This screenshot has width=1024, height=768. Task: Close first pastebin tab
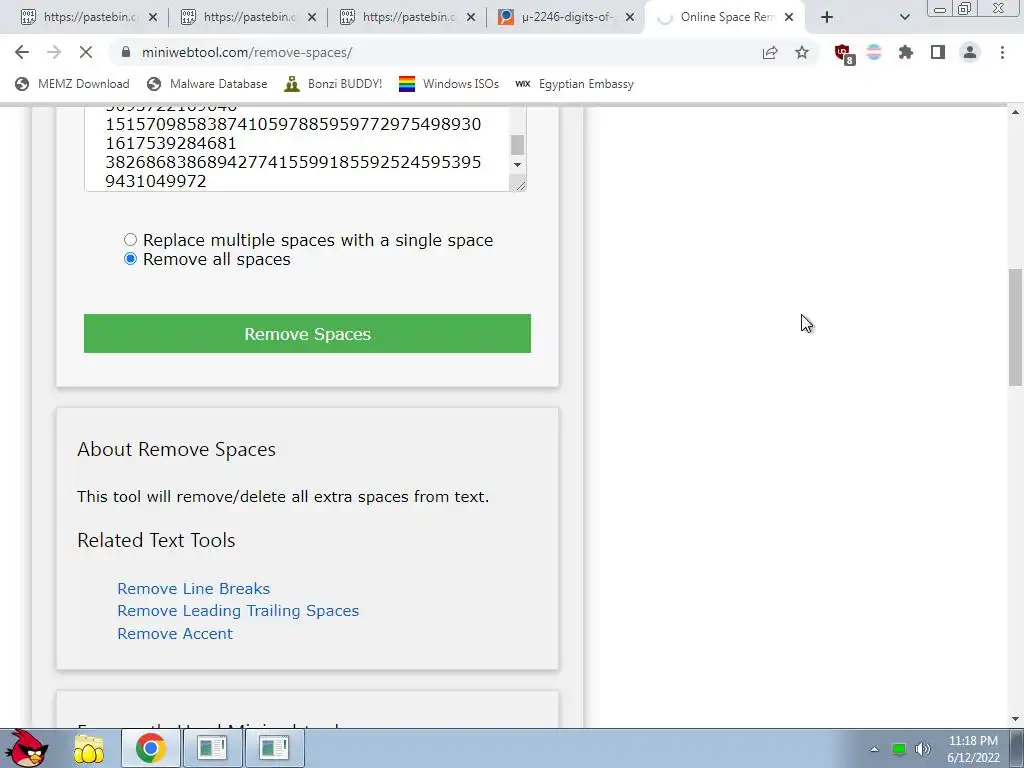tap(153, 17)
